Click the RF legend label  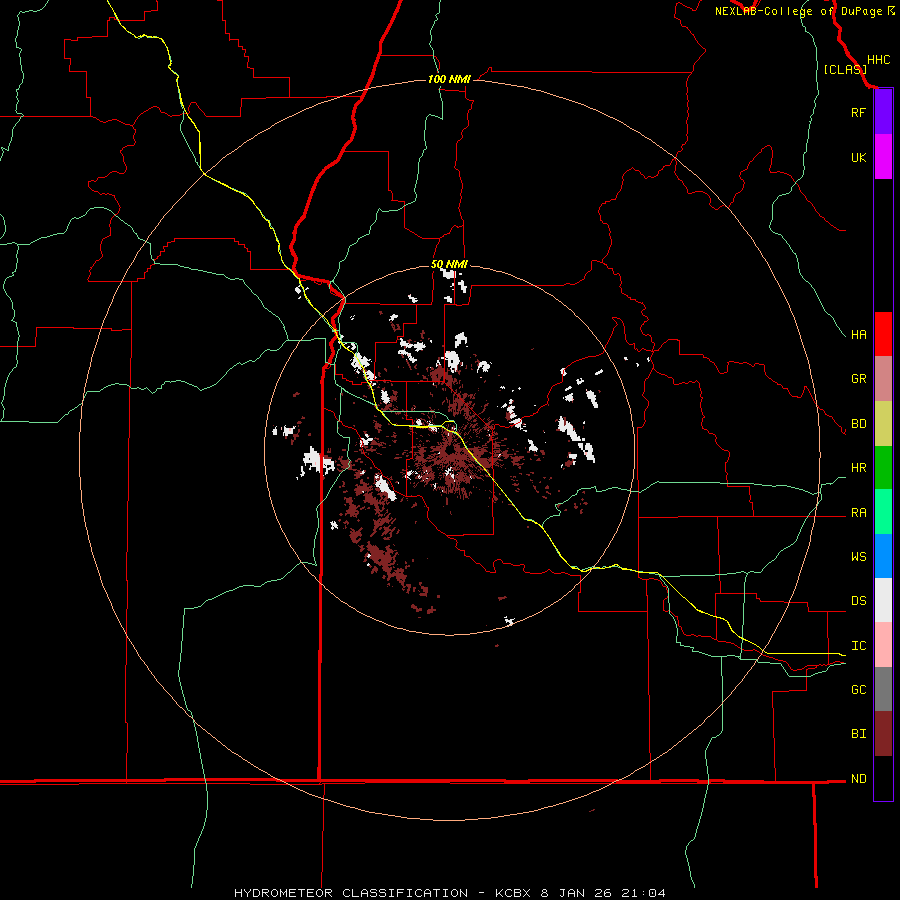point(858,112)
